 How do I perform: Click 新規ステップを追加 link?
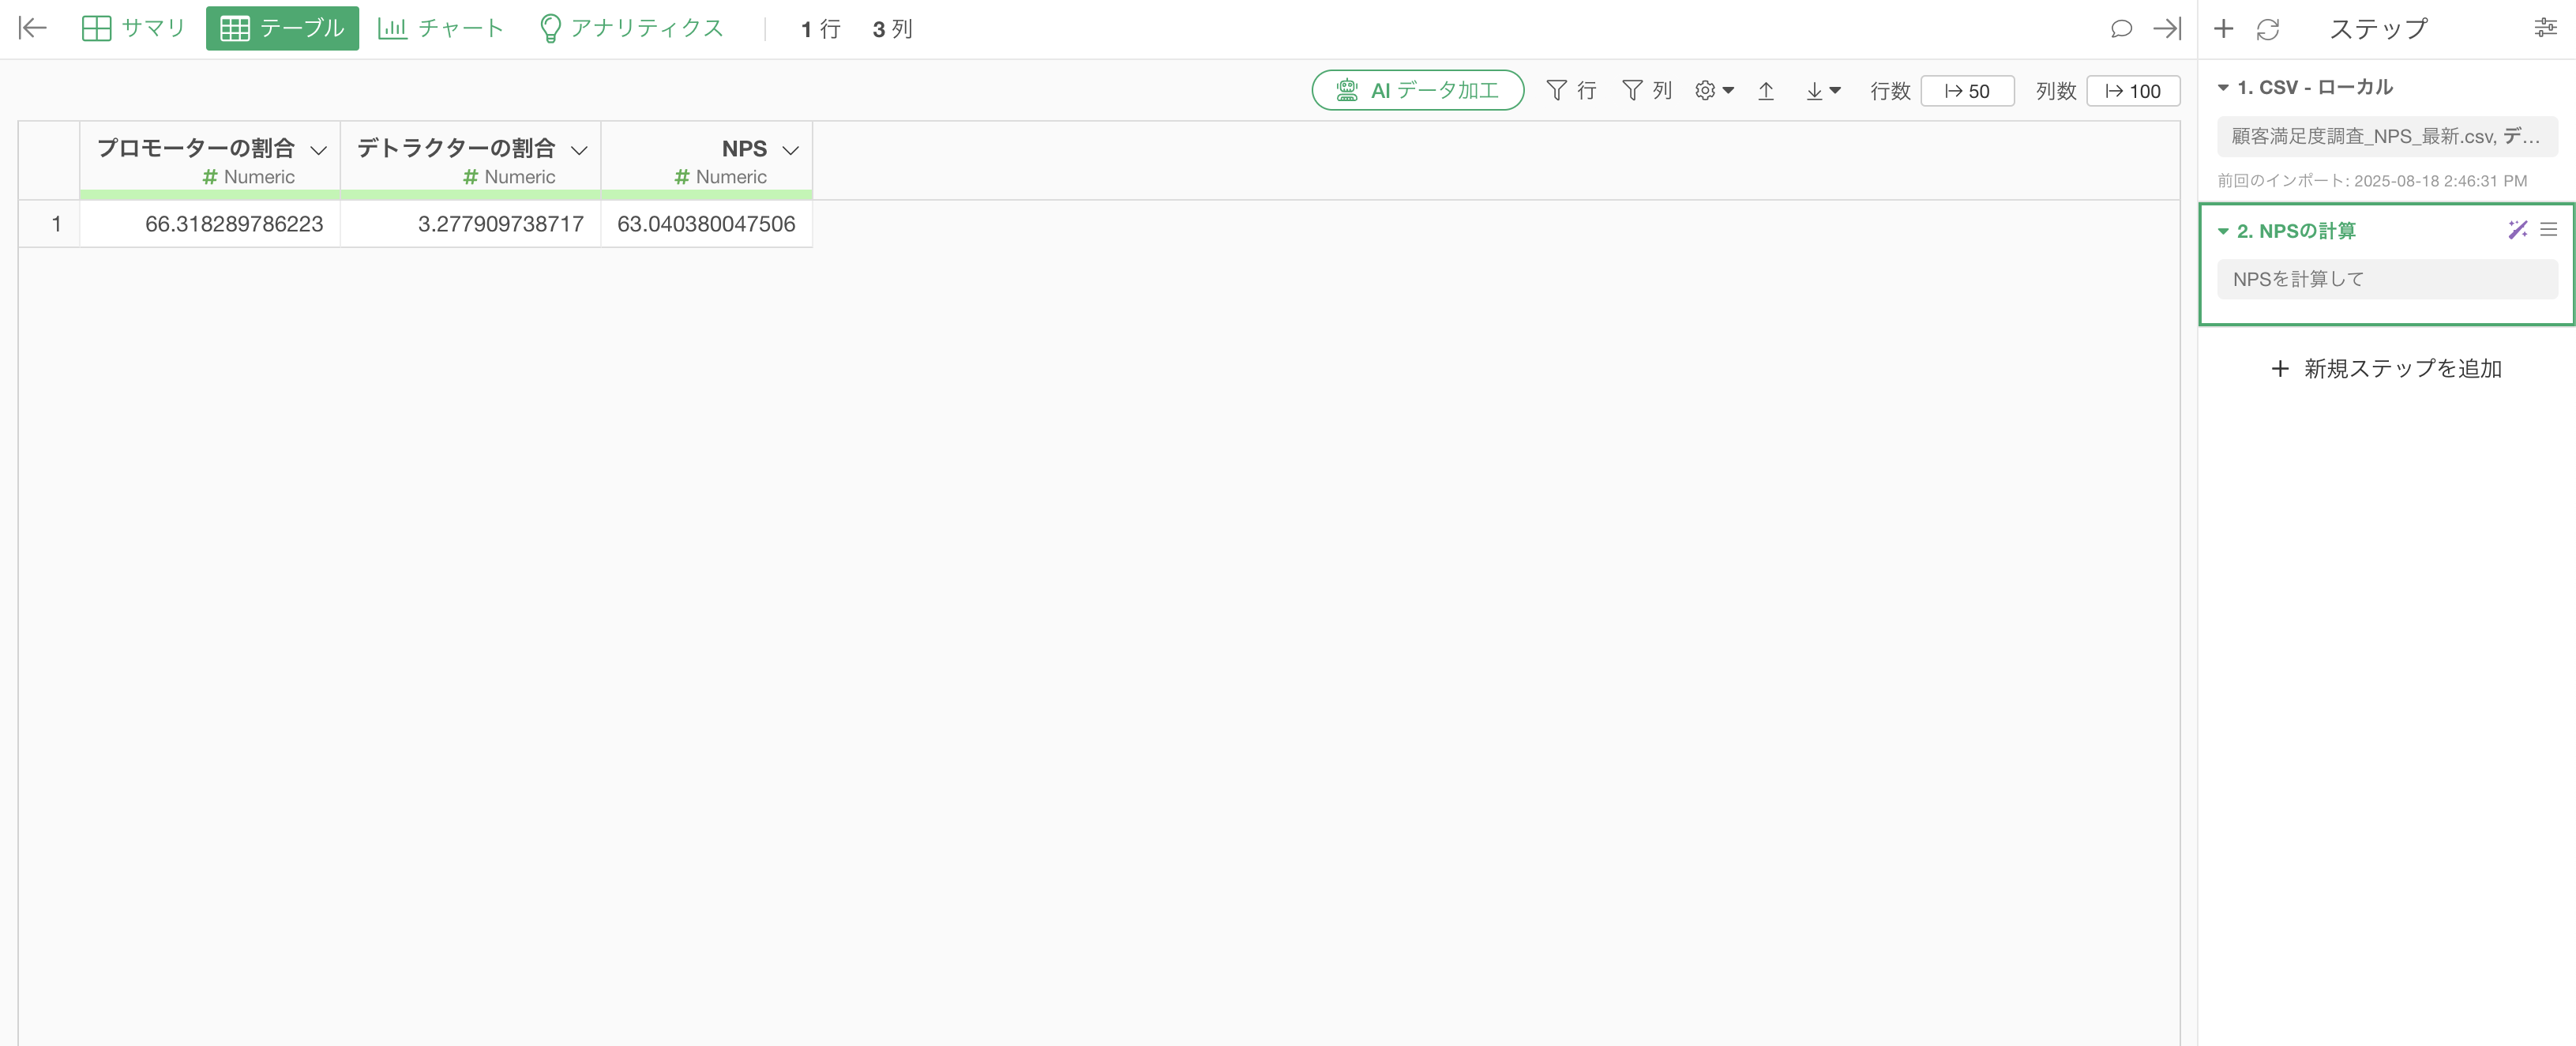pos(2386,368)
